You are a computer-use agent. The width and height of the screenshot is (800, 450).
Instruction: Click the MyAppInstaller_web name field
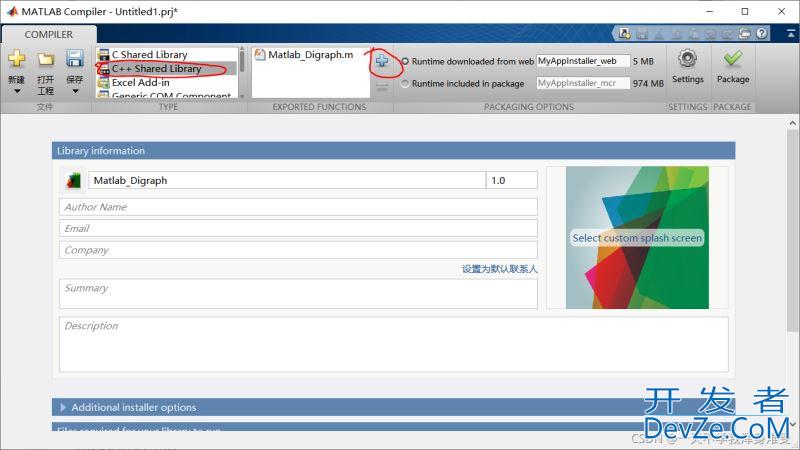click(x=583, y=61)
